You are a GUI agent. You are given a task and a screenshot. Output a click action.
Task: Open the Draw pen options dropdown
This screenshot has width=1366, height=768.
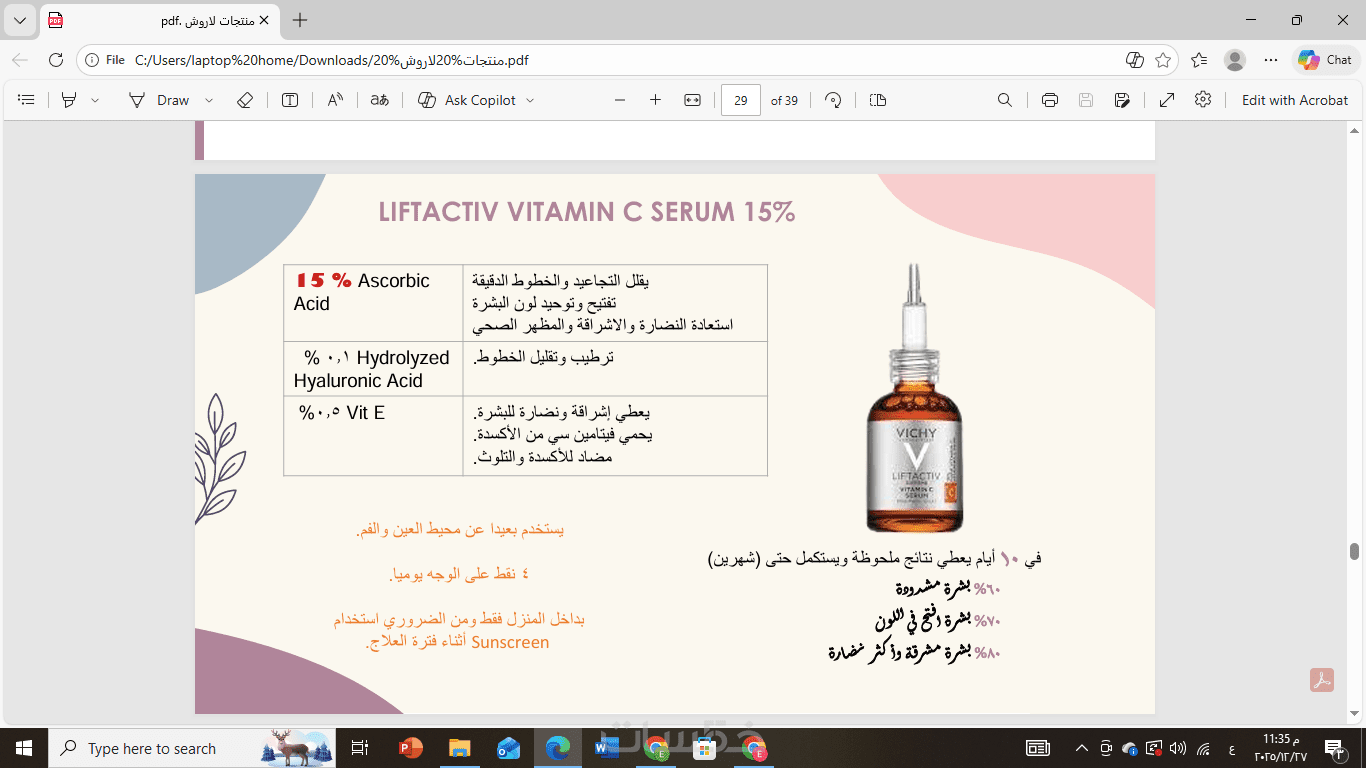point(209,100)
